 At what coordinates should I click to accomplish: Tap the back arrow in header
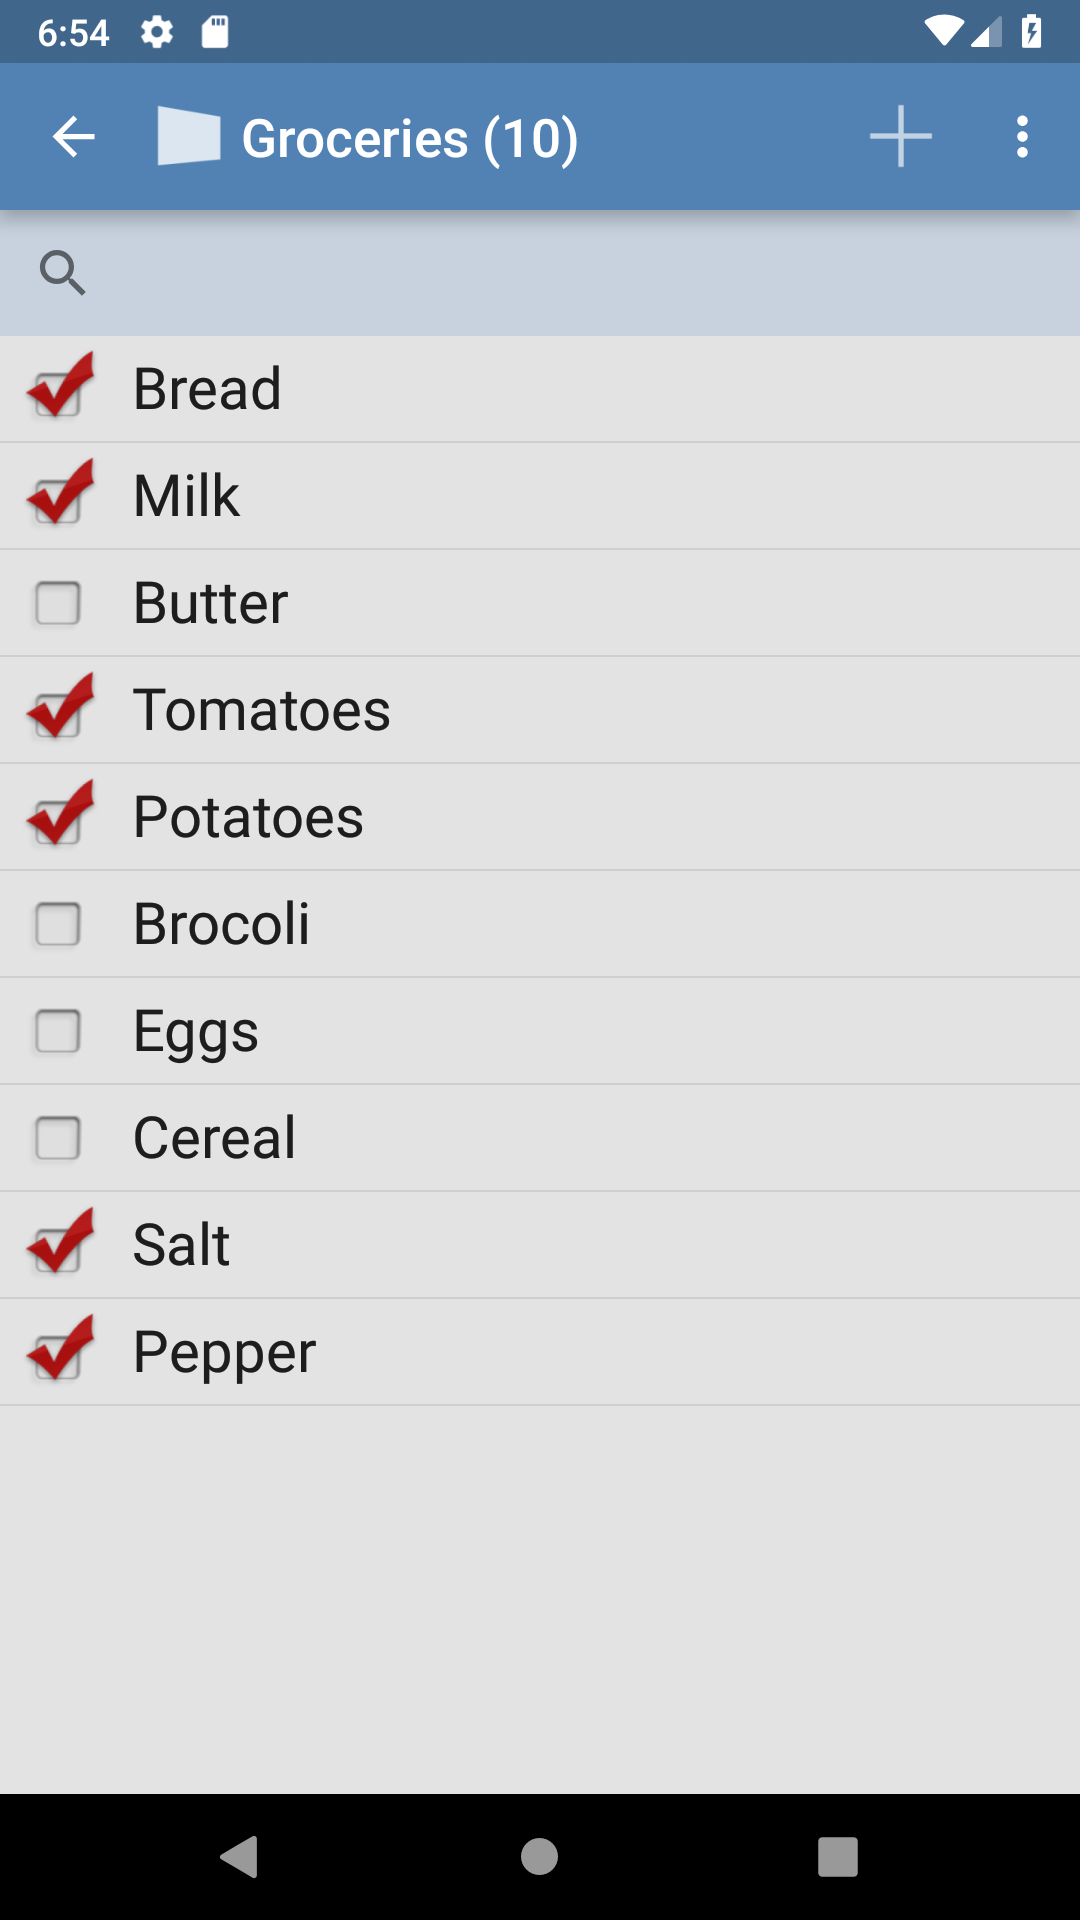click(74, 137)
